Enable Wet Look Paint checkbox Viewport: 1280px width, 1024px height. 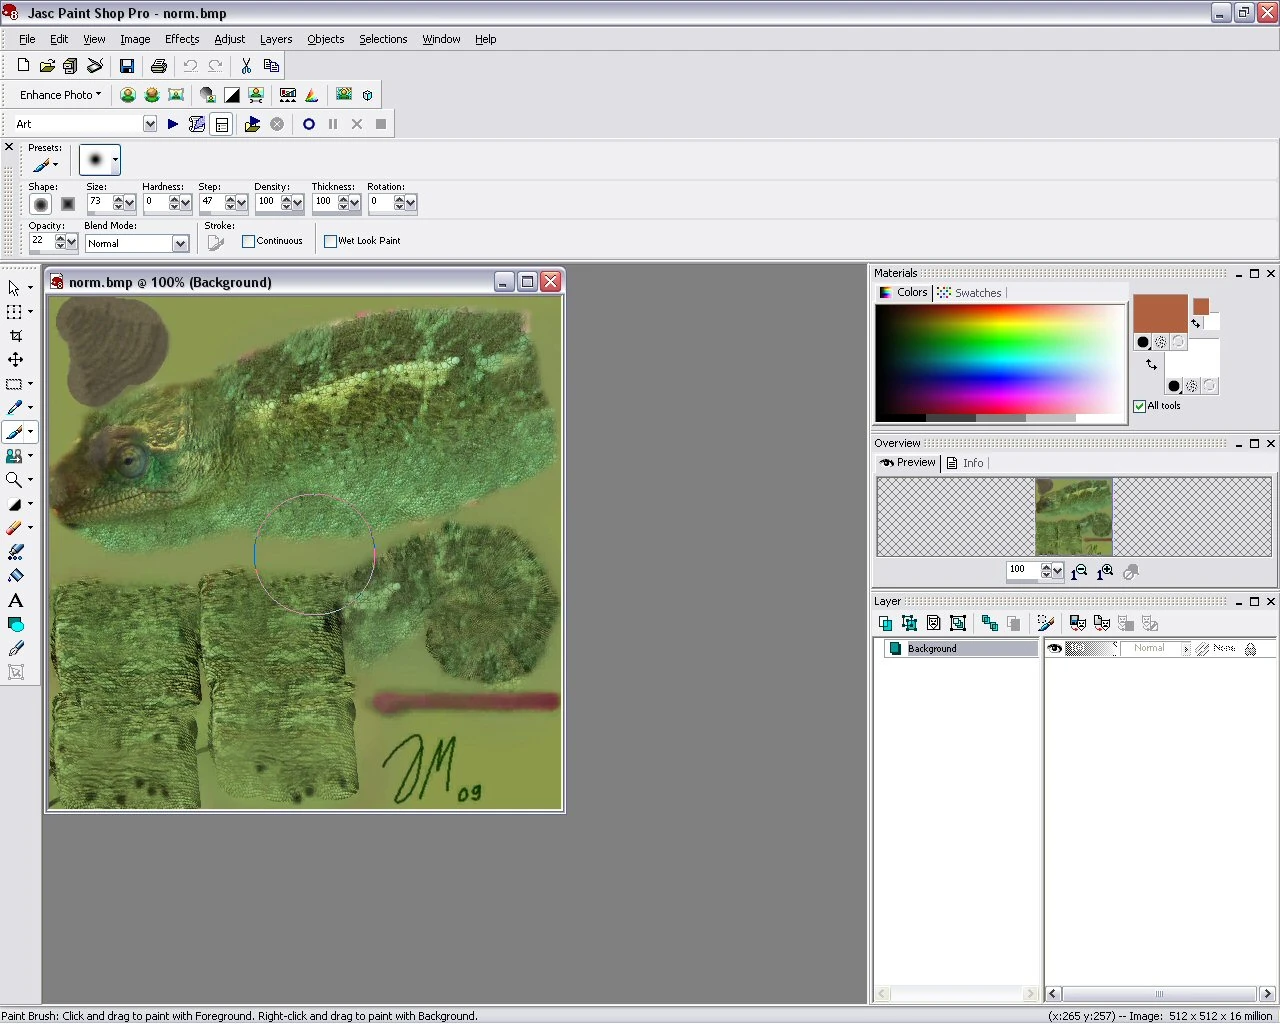click(x=331, y=241)
